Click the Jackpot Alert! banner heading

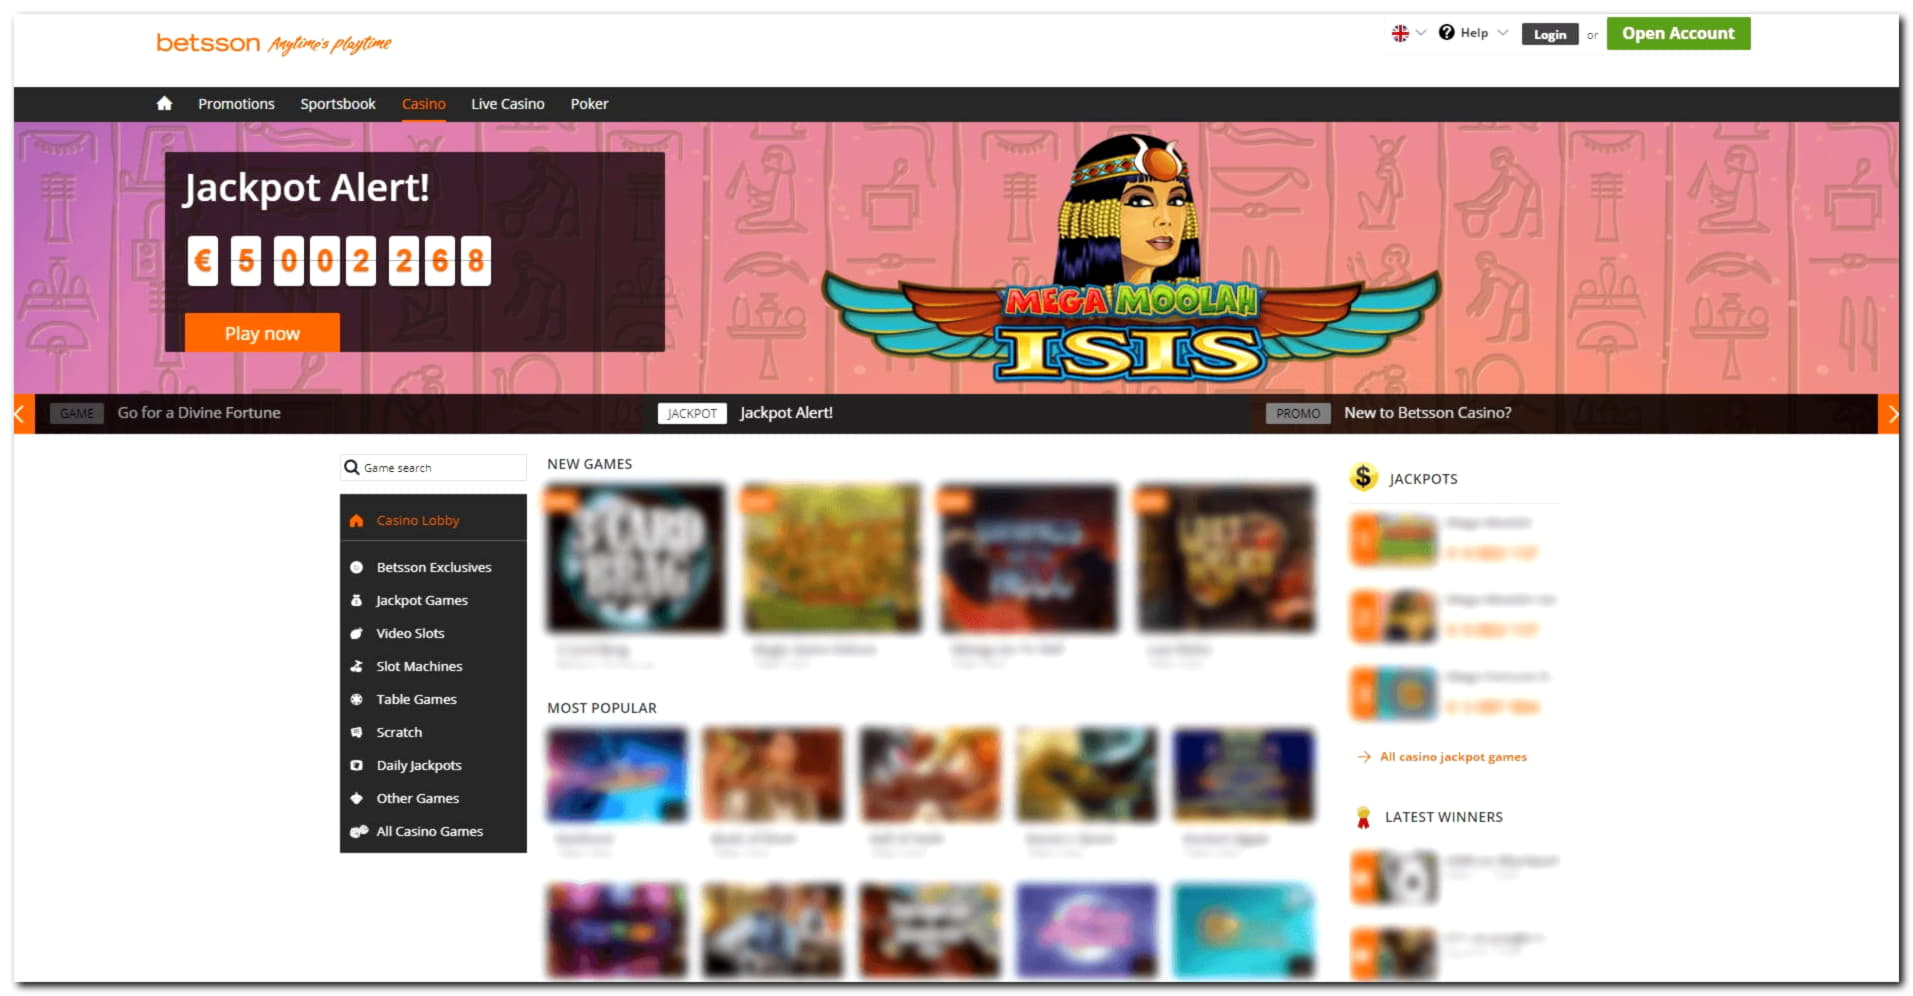pyautogui.click(x=306, y=188)
